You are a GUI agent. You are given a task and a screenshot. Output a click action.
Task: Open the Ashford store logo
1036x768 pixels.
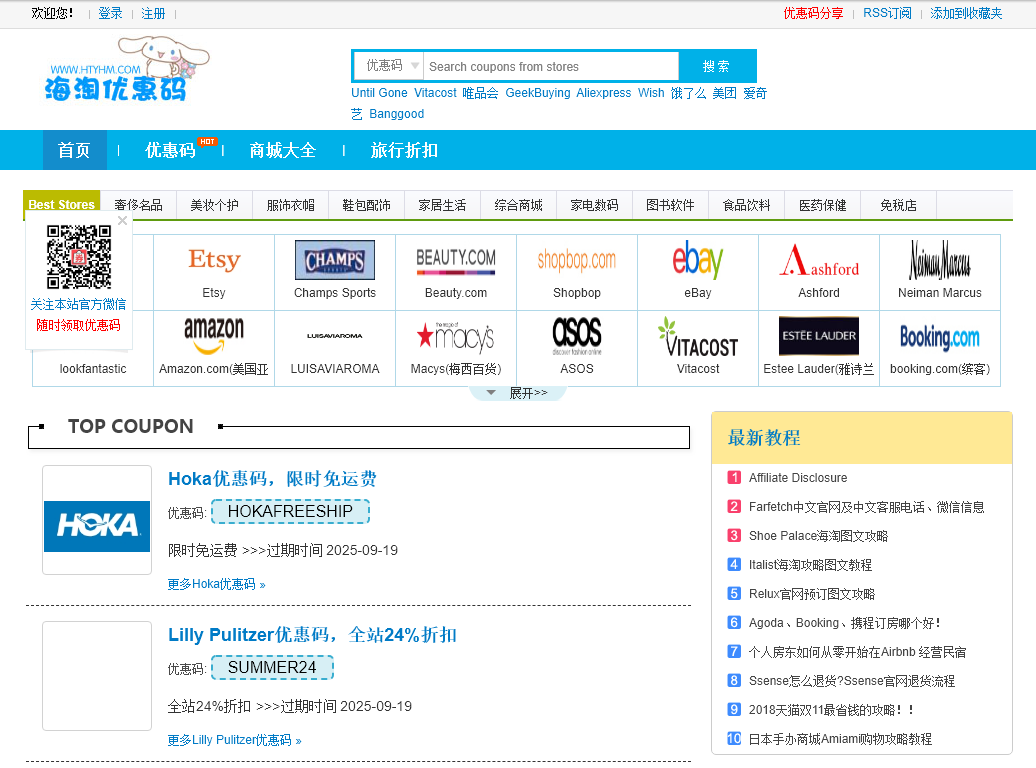819,260
